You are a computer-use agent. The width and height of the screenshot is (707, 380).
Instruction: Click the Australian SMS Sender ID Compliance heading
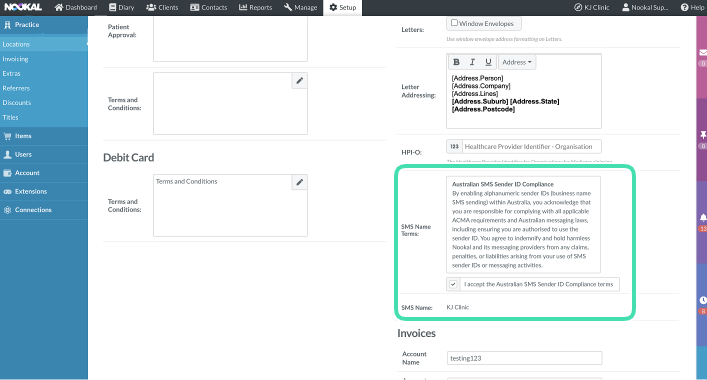point(503,184)
